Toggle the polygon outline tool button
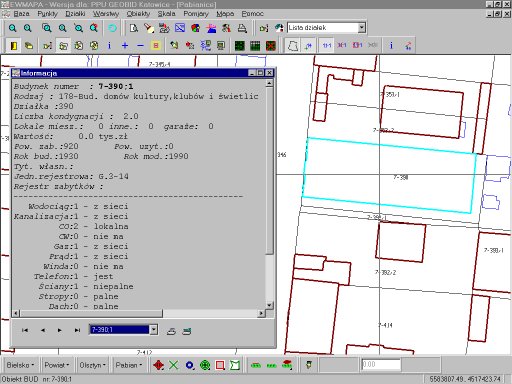Viewport: 512px width, 384px height. click(x=293, y=45)
